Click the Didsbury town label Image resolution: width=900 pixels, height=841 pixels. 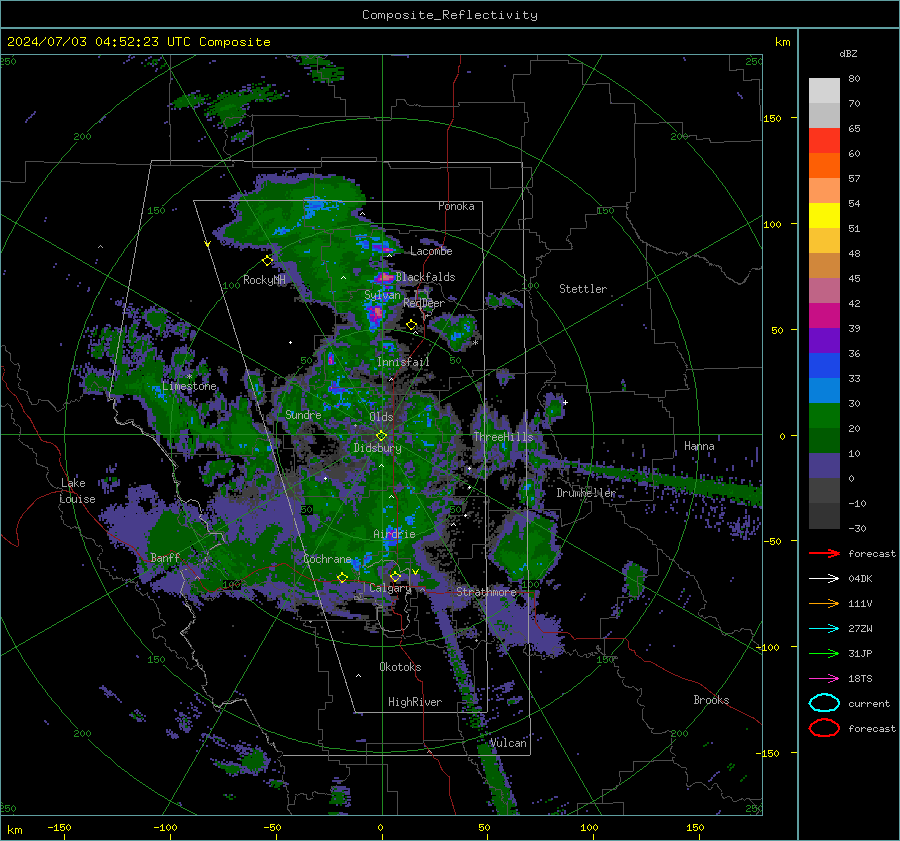coord(377,448)
